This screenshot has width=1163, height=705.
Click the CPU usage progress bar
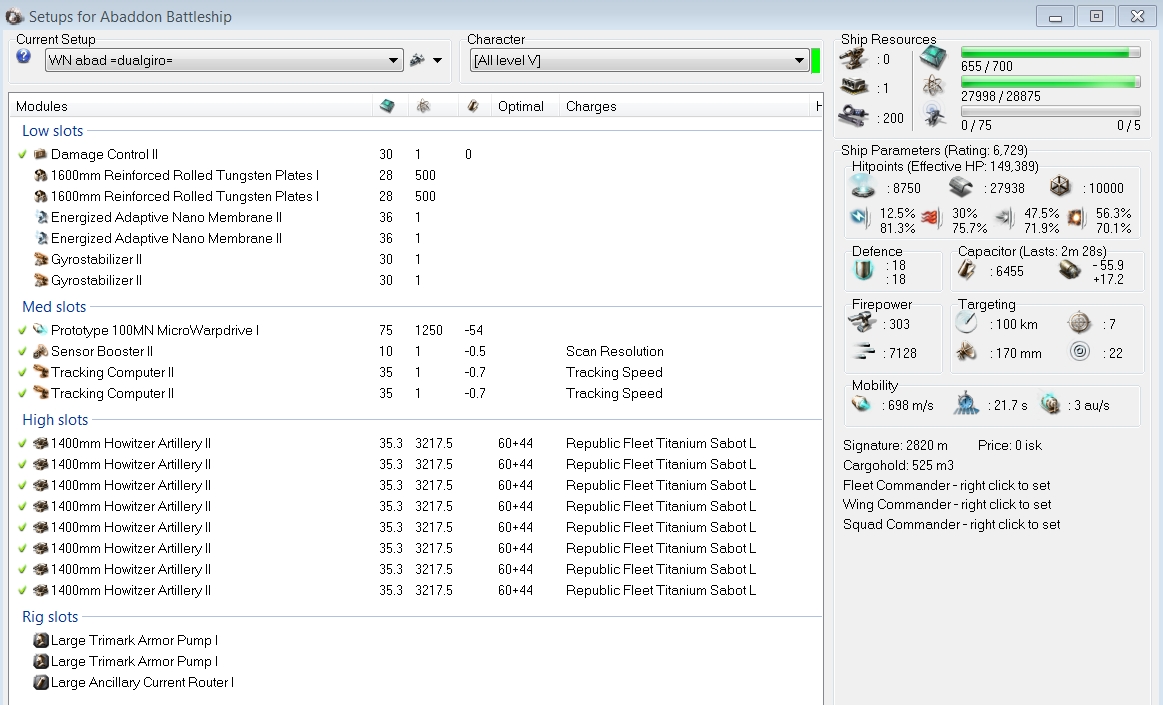coord(1050,52)
